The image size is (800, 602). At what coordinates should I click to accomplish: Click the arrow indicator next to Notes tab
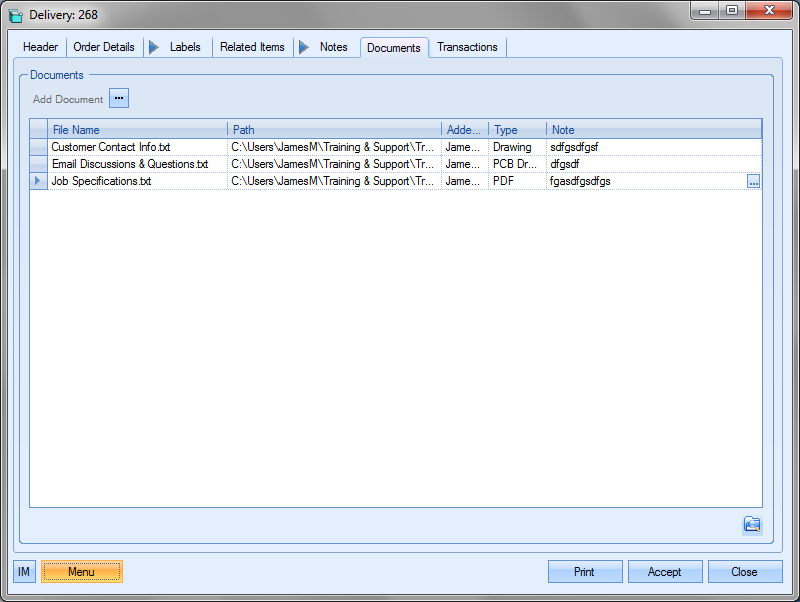click(x=304, y=47)
